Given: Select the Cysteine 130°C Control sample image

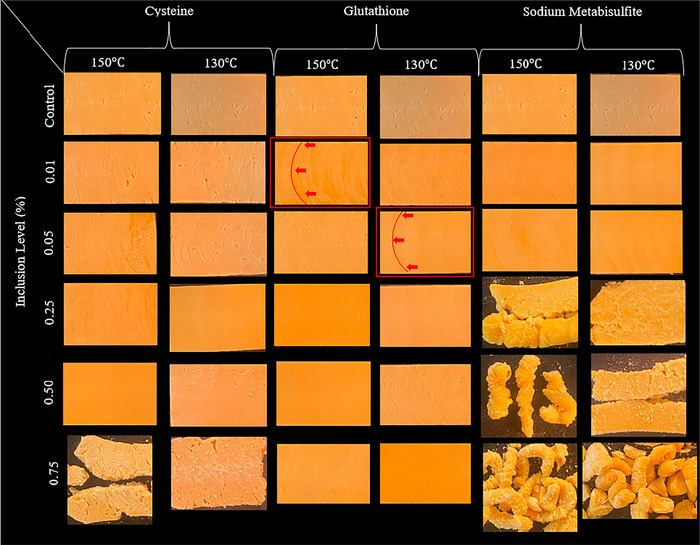Looking at the screenshot, I should (x=218, y=104).
